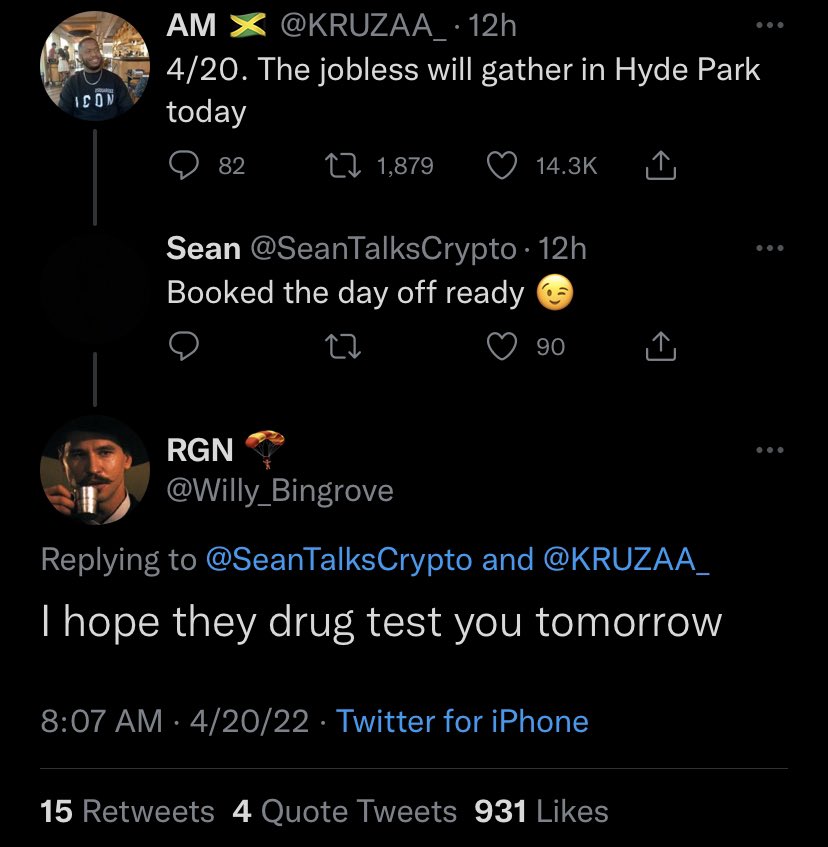View the 931 Likes list

click(541, 811)
